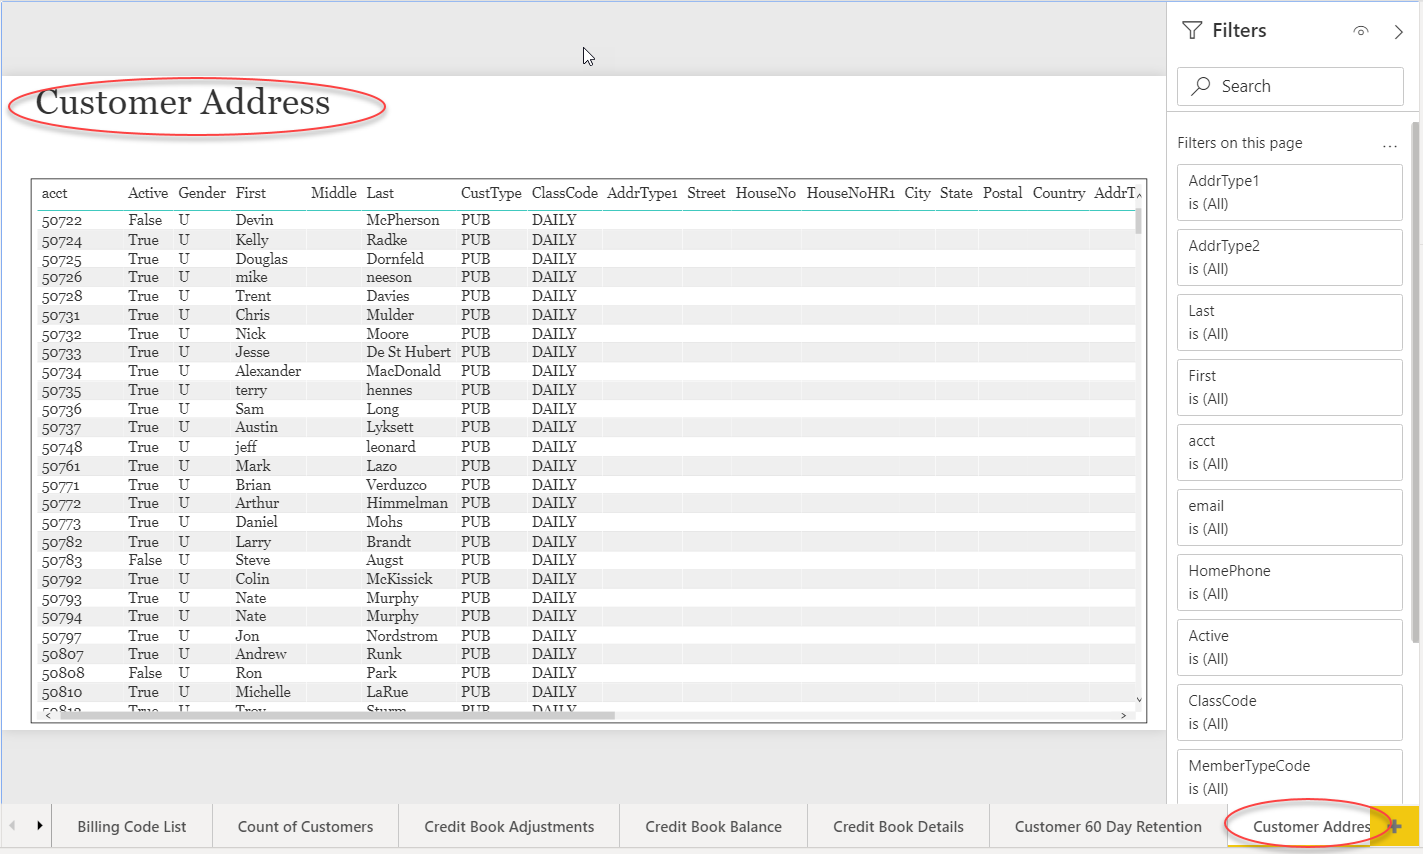Switch to the Billing Code List tab
The width and height of the screenshot is (1423, 854).
point(132,827)
